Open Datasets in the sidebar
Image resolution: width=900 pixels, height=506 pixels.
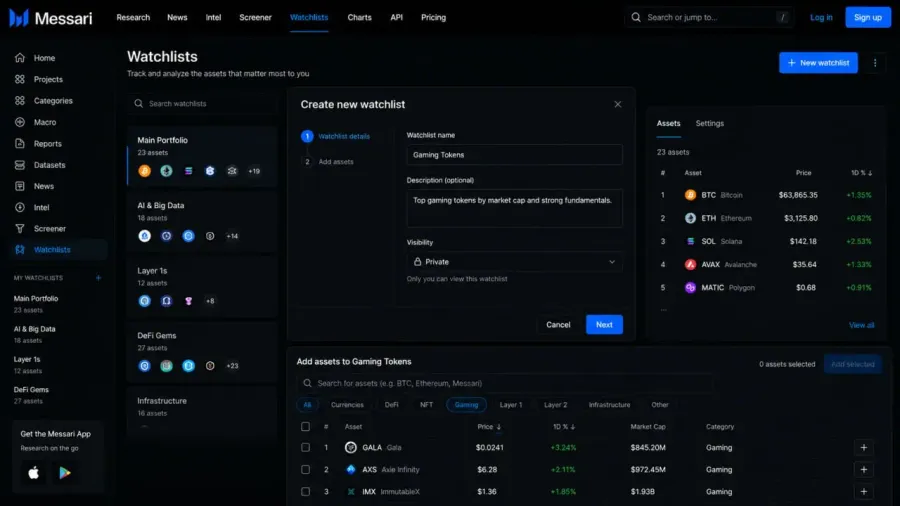[49, 165]
